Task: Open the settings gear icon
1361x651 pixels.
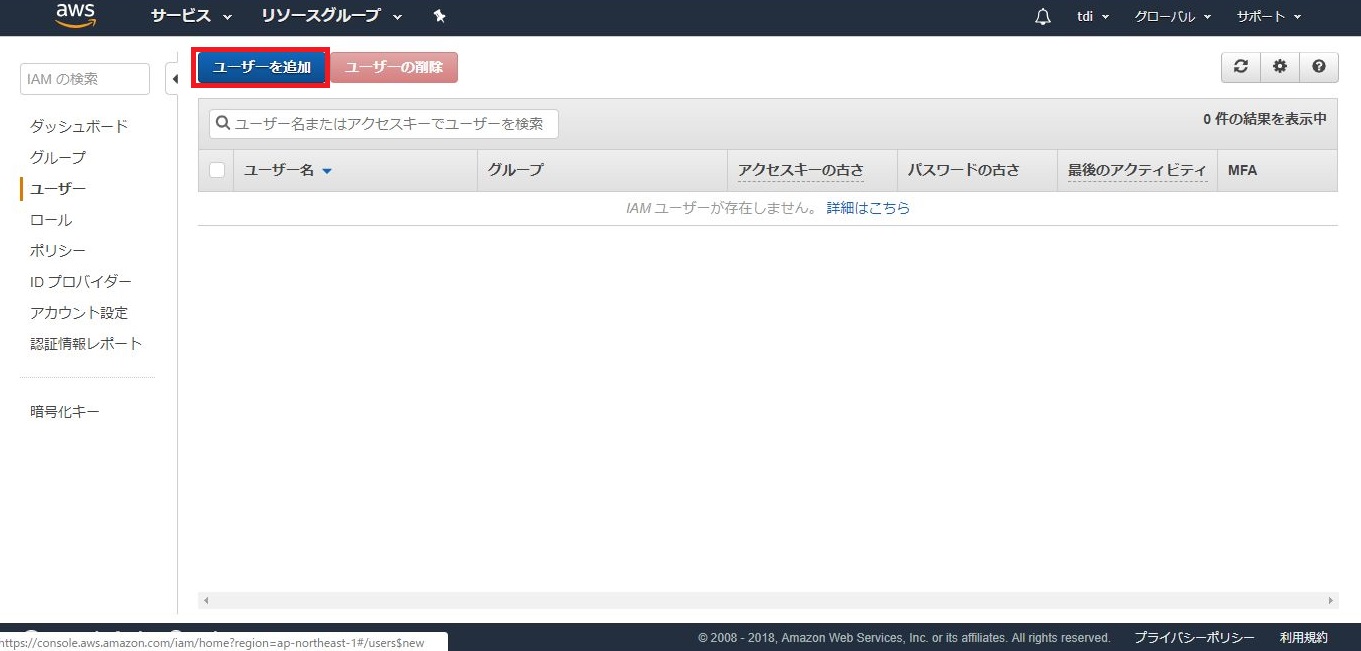Action: 1280,67
